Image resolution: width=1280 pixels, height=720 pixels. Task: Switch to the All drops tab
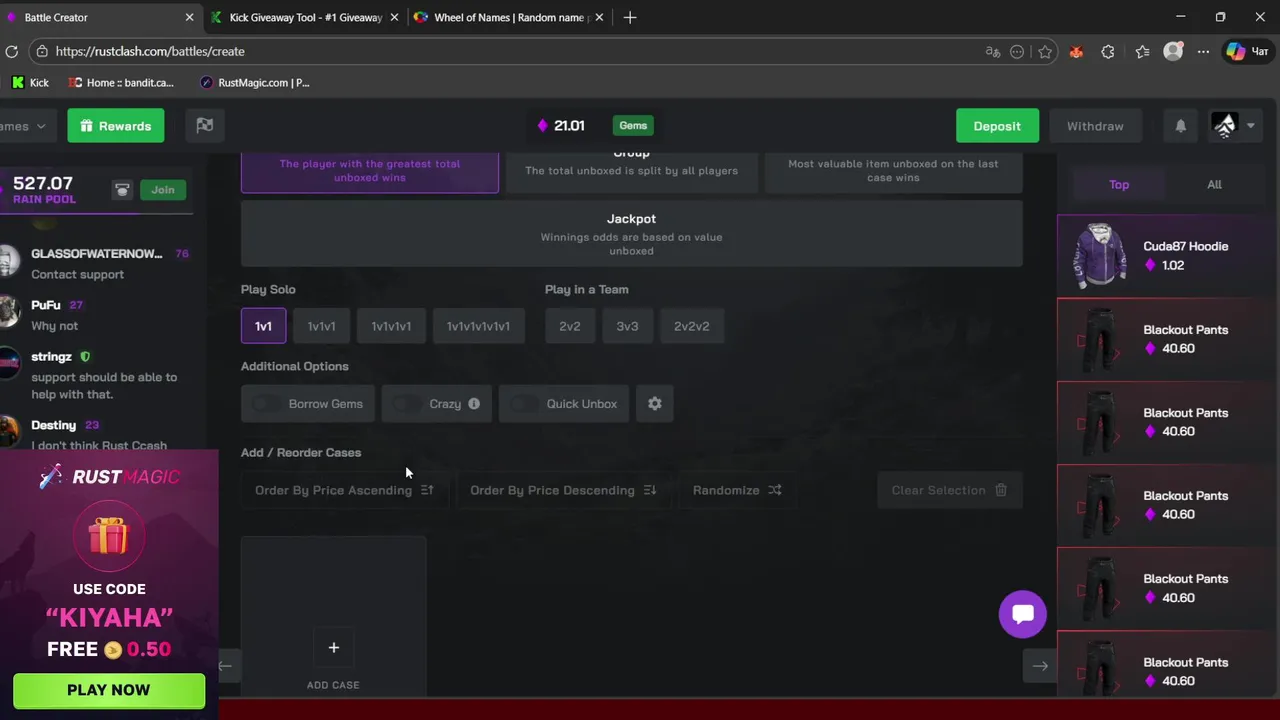[x=1214, y=184]
